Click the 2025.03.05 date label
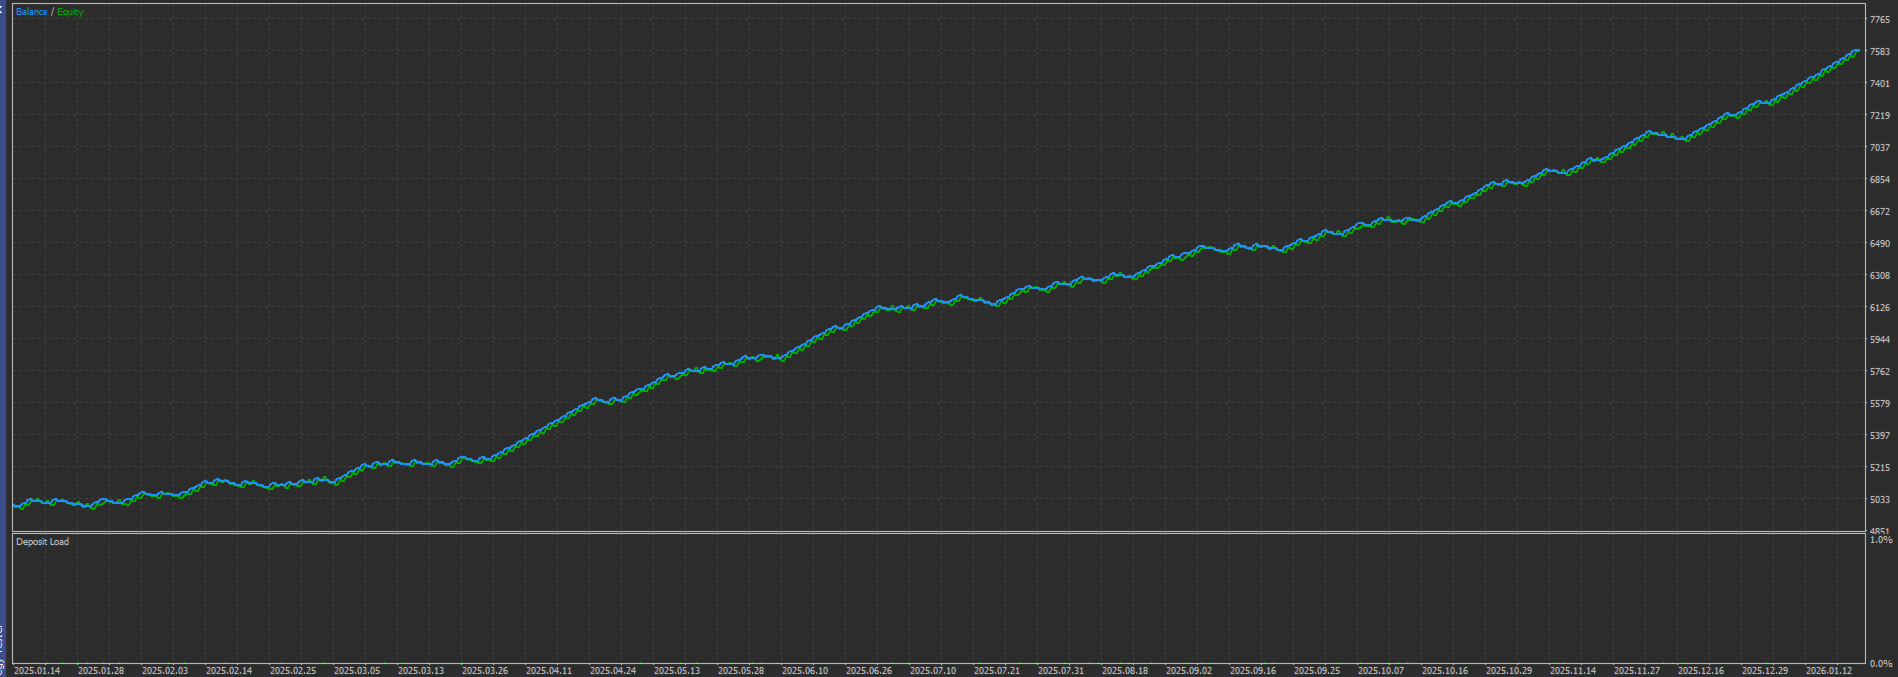1898x677 pixels. [x=357, y=671]
